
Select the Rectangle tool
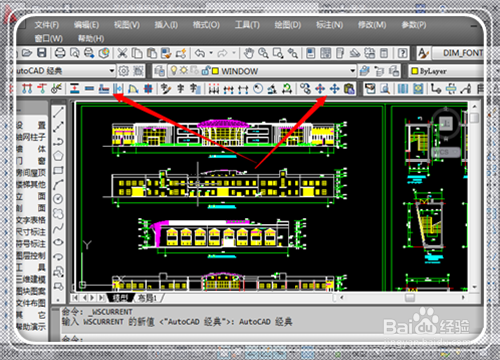click(x=58, y=170)
